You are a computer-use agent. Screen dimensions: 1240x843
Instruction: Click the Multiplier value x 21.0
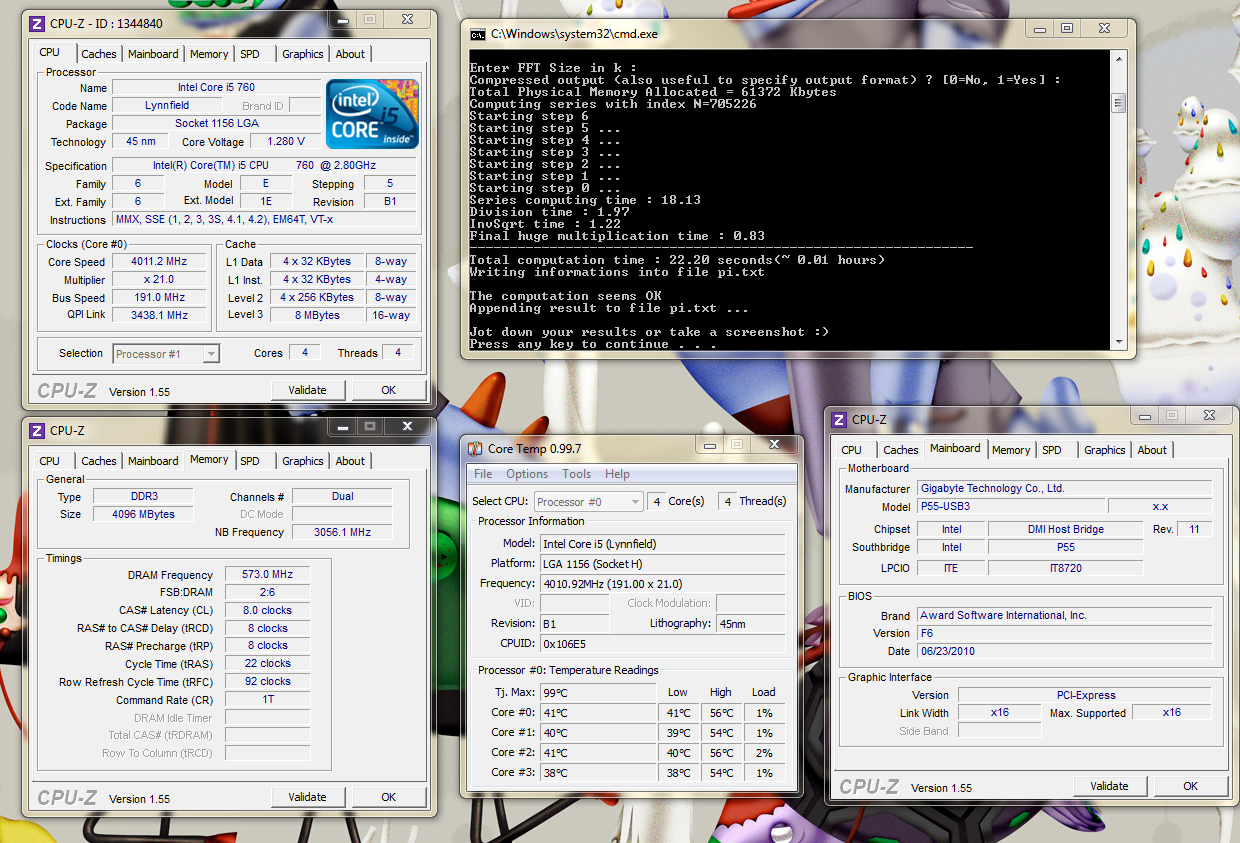[x=160, y=280]
